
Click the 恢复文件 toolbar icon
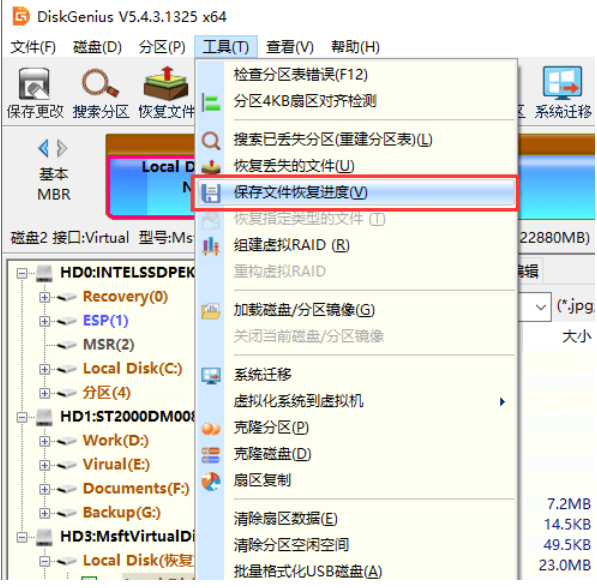(x=166, y=83)
